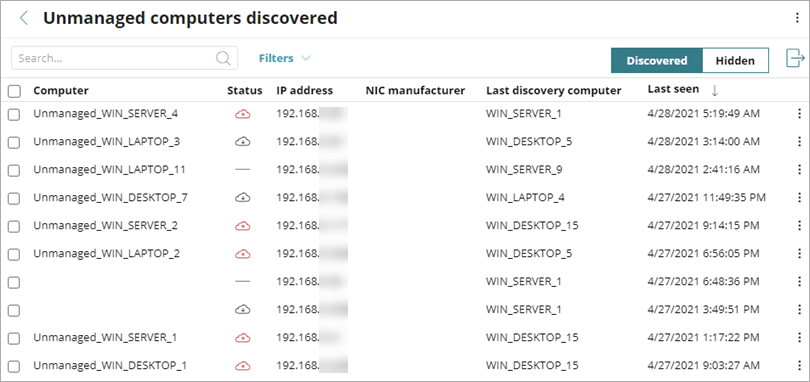Tick the select-all checkbox in table header
Screen dimensions: 810x382
pos(14,91)
